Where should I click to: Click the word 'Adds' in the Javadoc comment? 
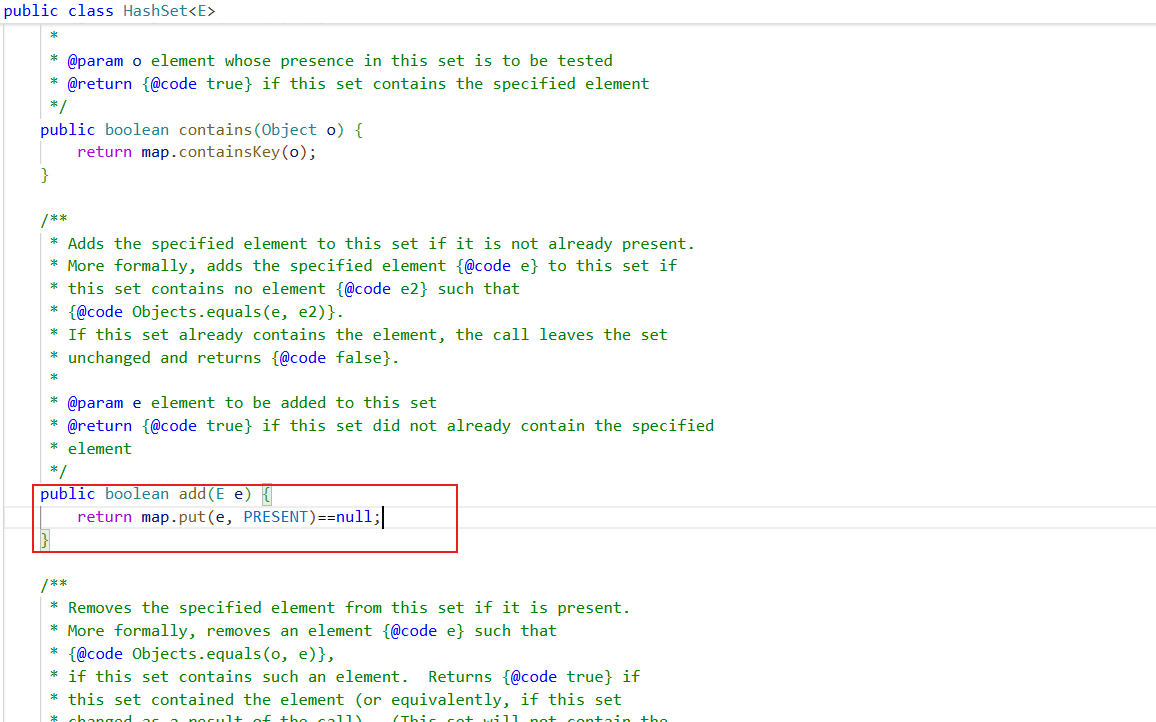pos(86,244)
